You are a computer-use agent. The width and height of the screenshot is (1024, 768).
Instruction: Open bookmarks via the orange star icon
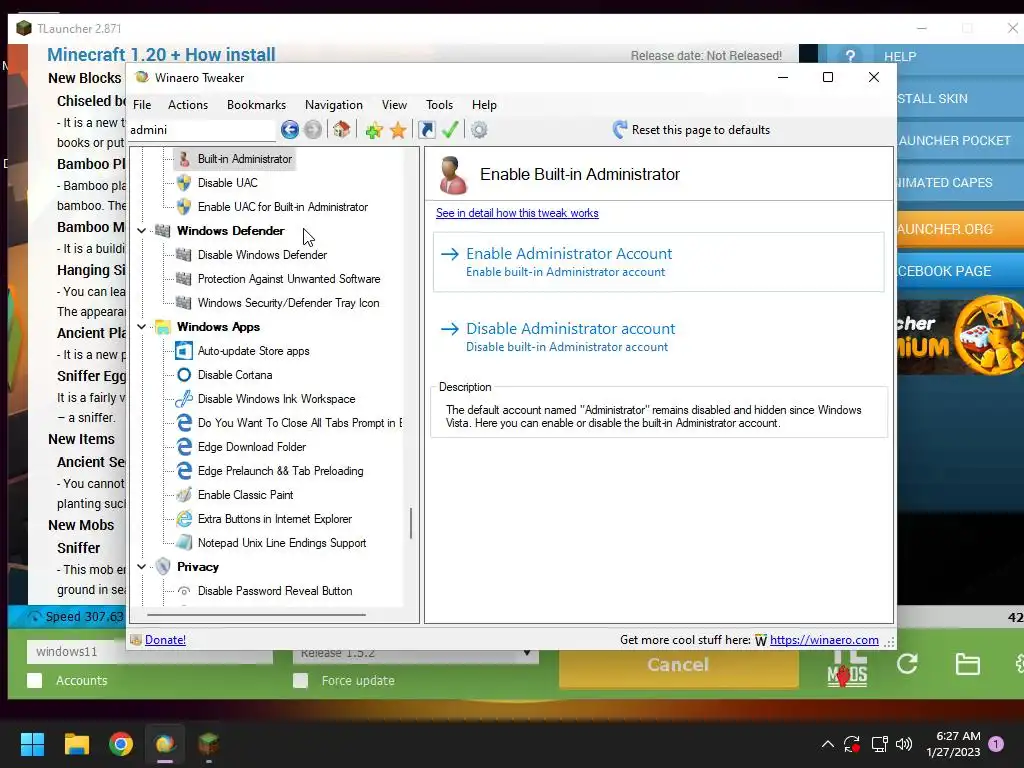(398, 130)
